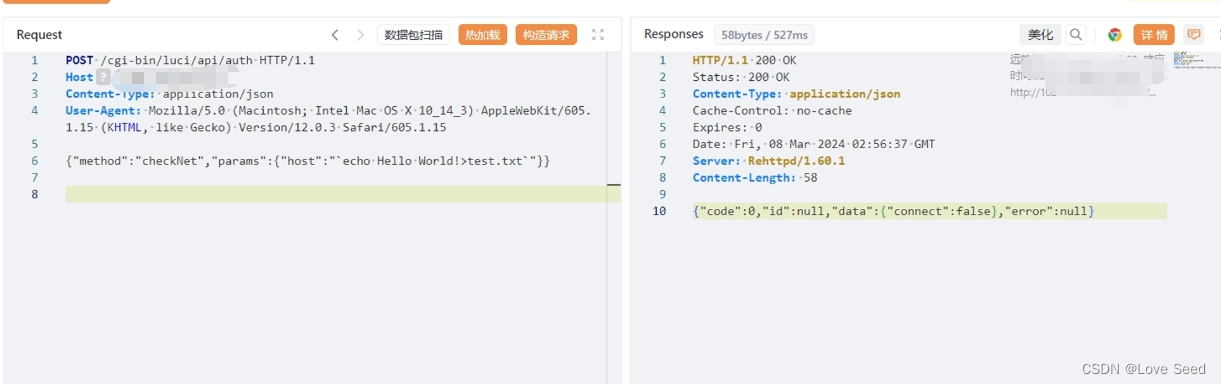The image size is (1221, 384).
Task: Click the response minimap thumbnail
Action: click(x=1189, y=60)
